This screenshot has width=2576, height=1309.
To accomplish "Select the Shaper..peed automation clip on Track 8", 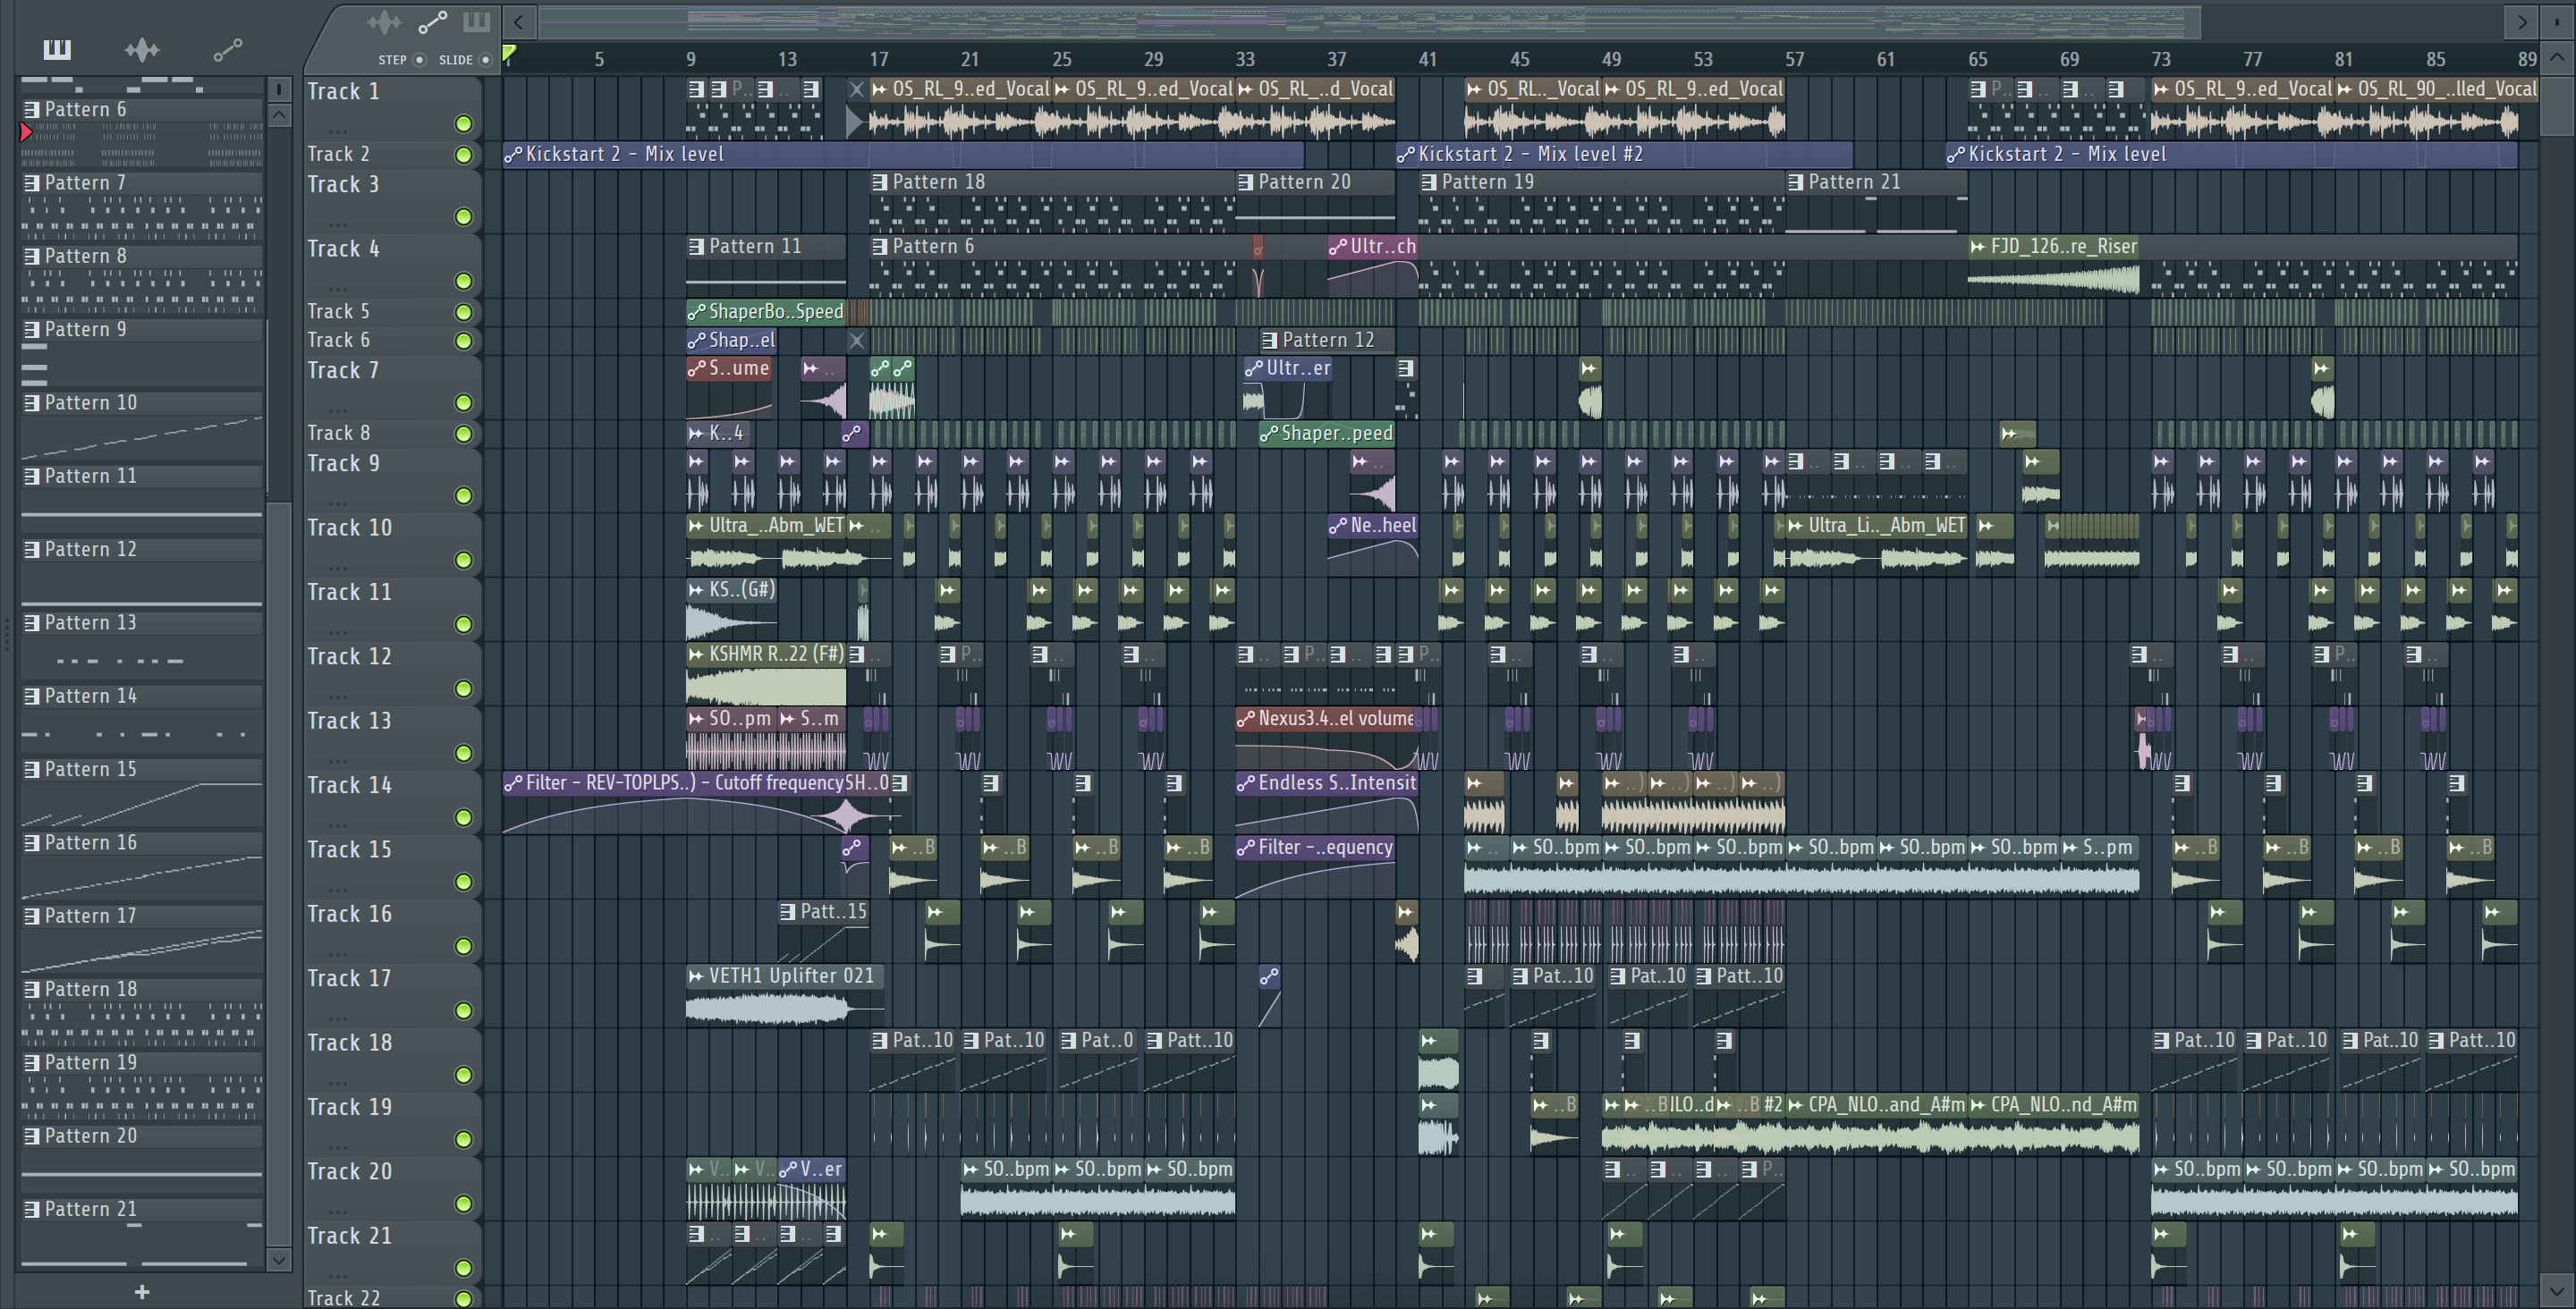I will point(1327,434).
